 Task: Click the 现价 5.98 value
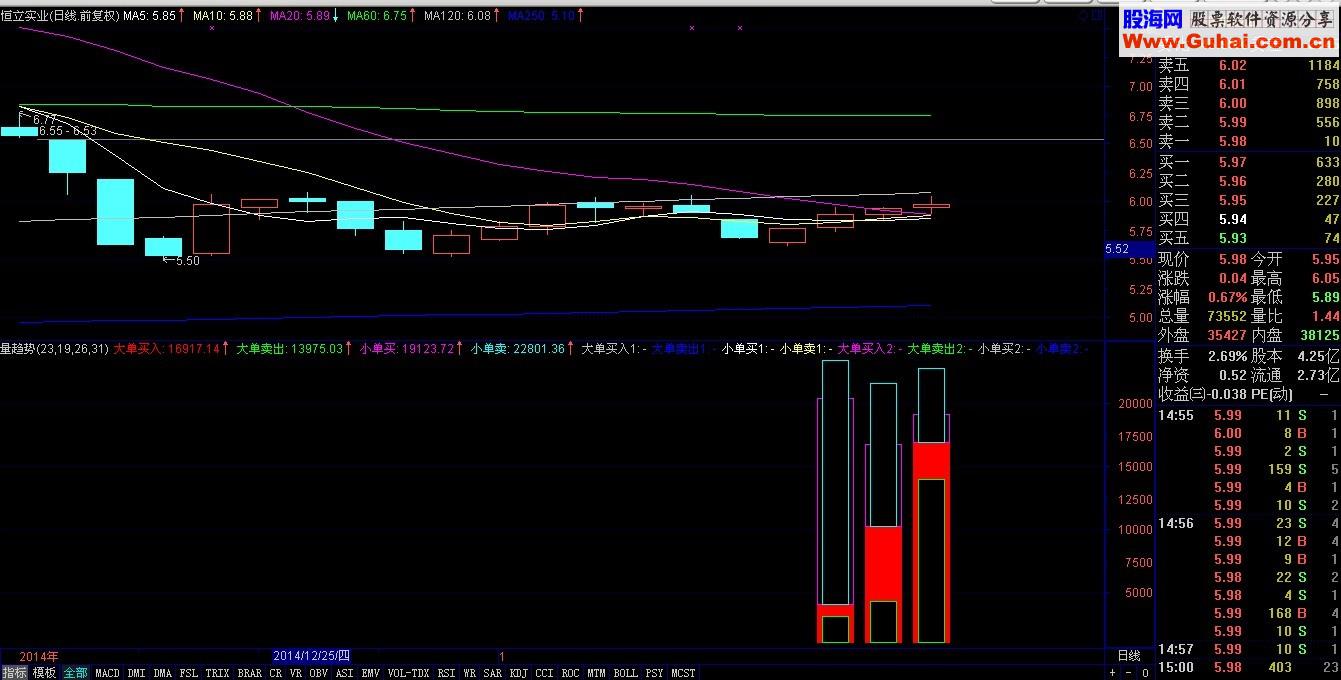coord(1232,258)
